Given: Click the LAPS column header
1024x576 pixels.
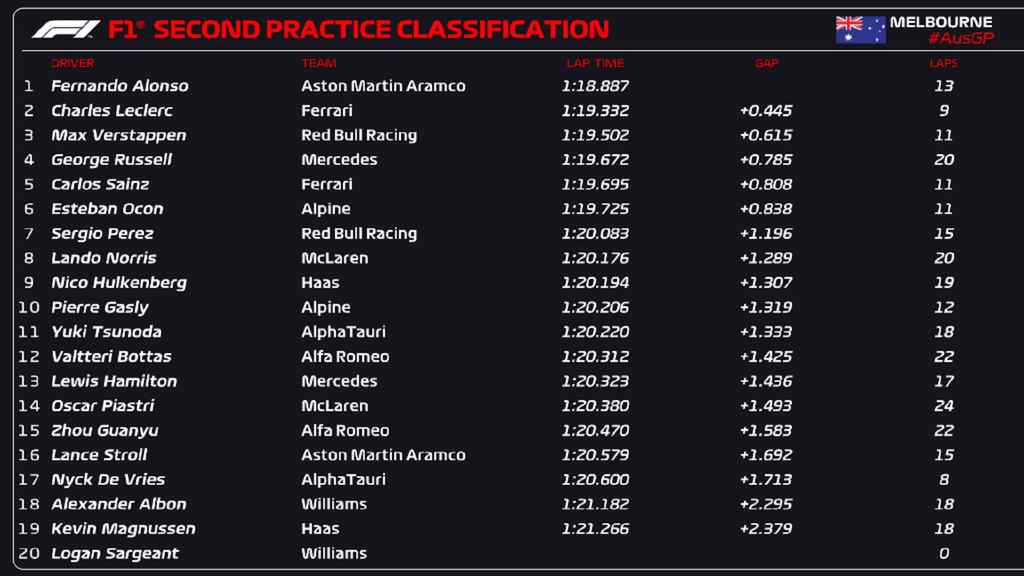Looking at the screenshot, I should (943, 63).
